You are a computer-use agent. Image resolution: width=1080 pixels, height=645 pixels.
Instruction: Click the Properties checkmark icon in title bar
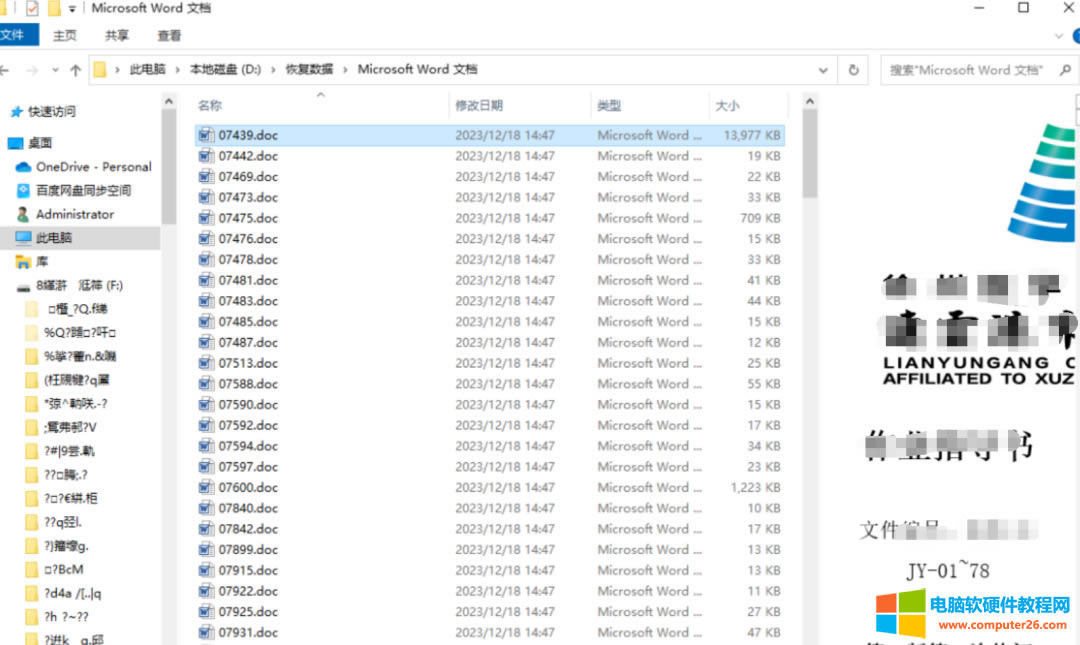32,9
